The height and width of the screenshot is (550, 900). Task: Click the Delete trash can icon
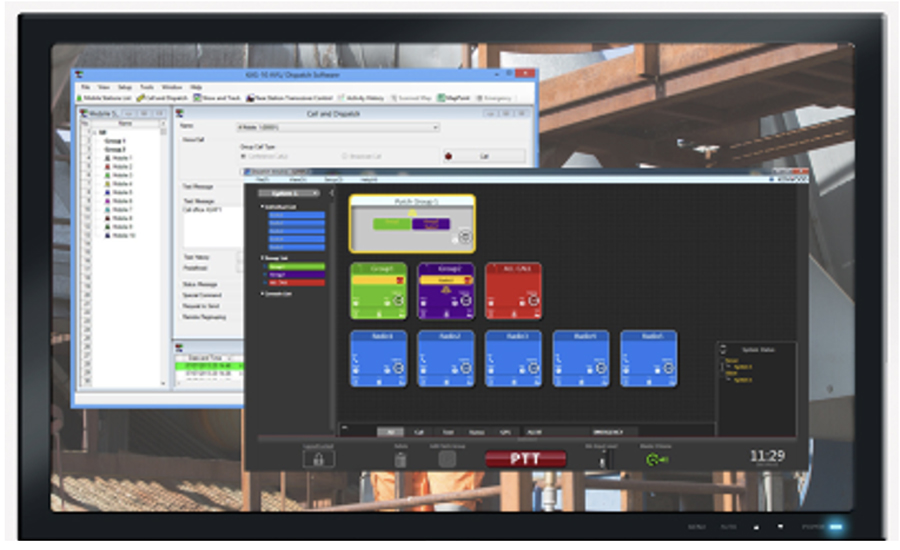pyautogui.click(x=400, y=459)
